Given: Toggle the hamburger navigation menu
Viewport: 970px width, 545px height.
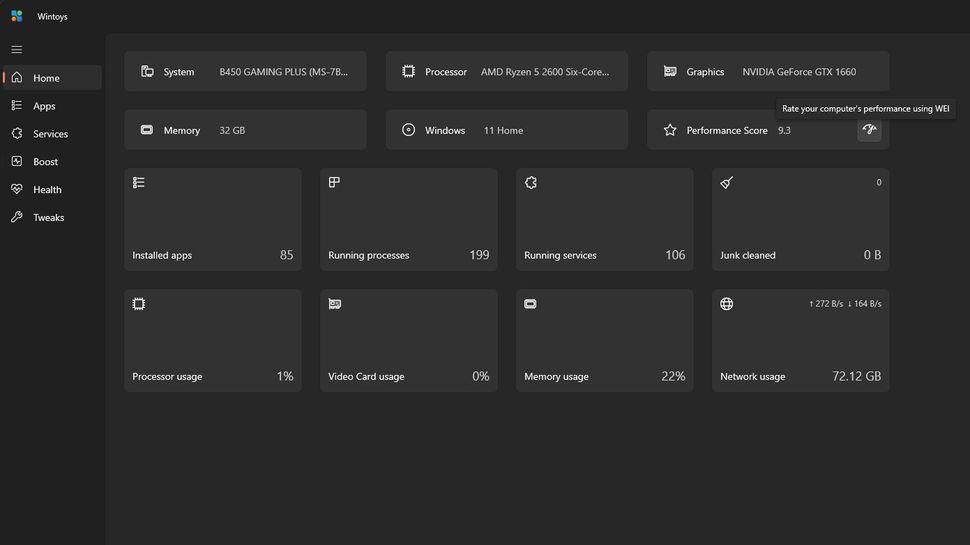Looking at the screenshot, I should pyautogui.click(x=17, y=49).
